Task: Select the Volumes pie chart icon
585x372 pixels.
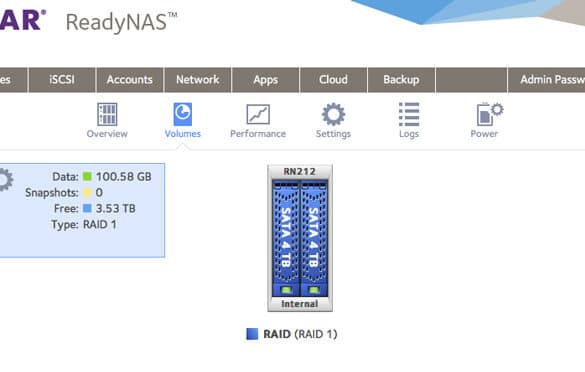Action: tap(182, 114)
